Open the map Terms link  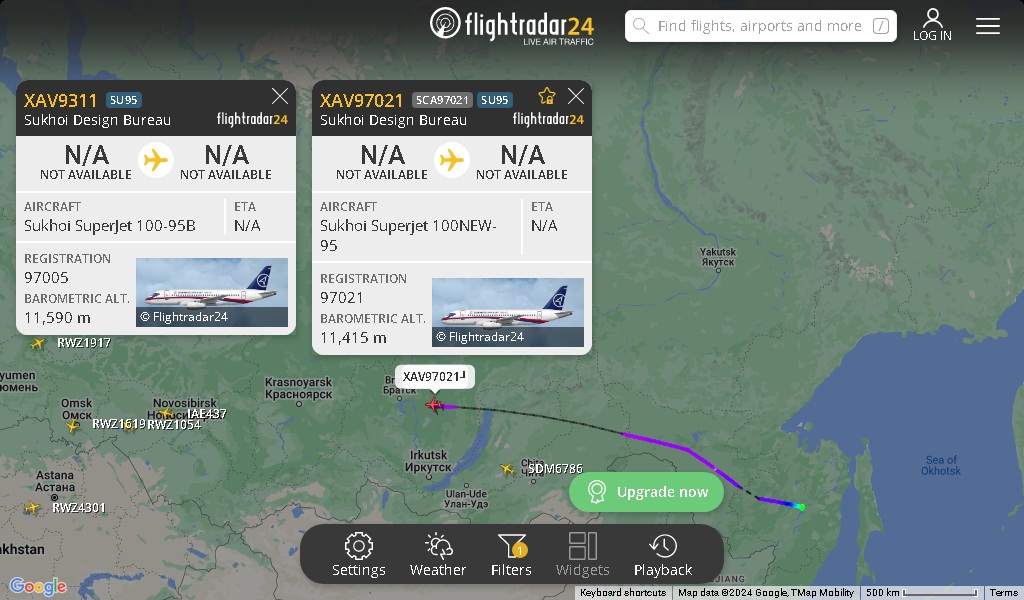pyautogui.click(x=1003, y=593)
